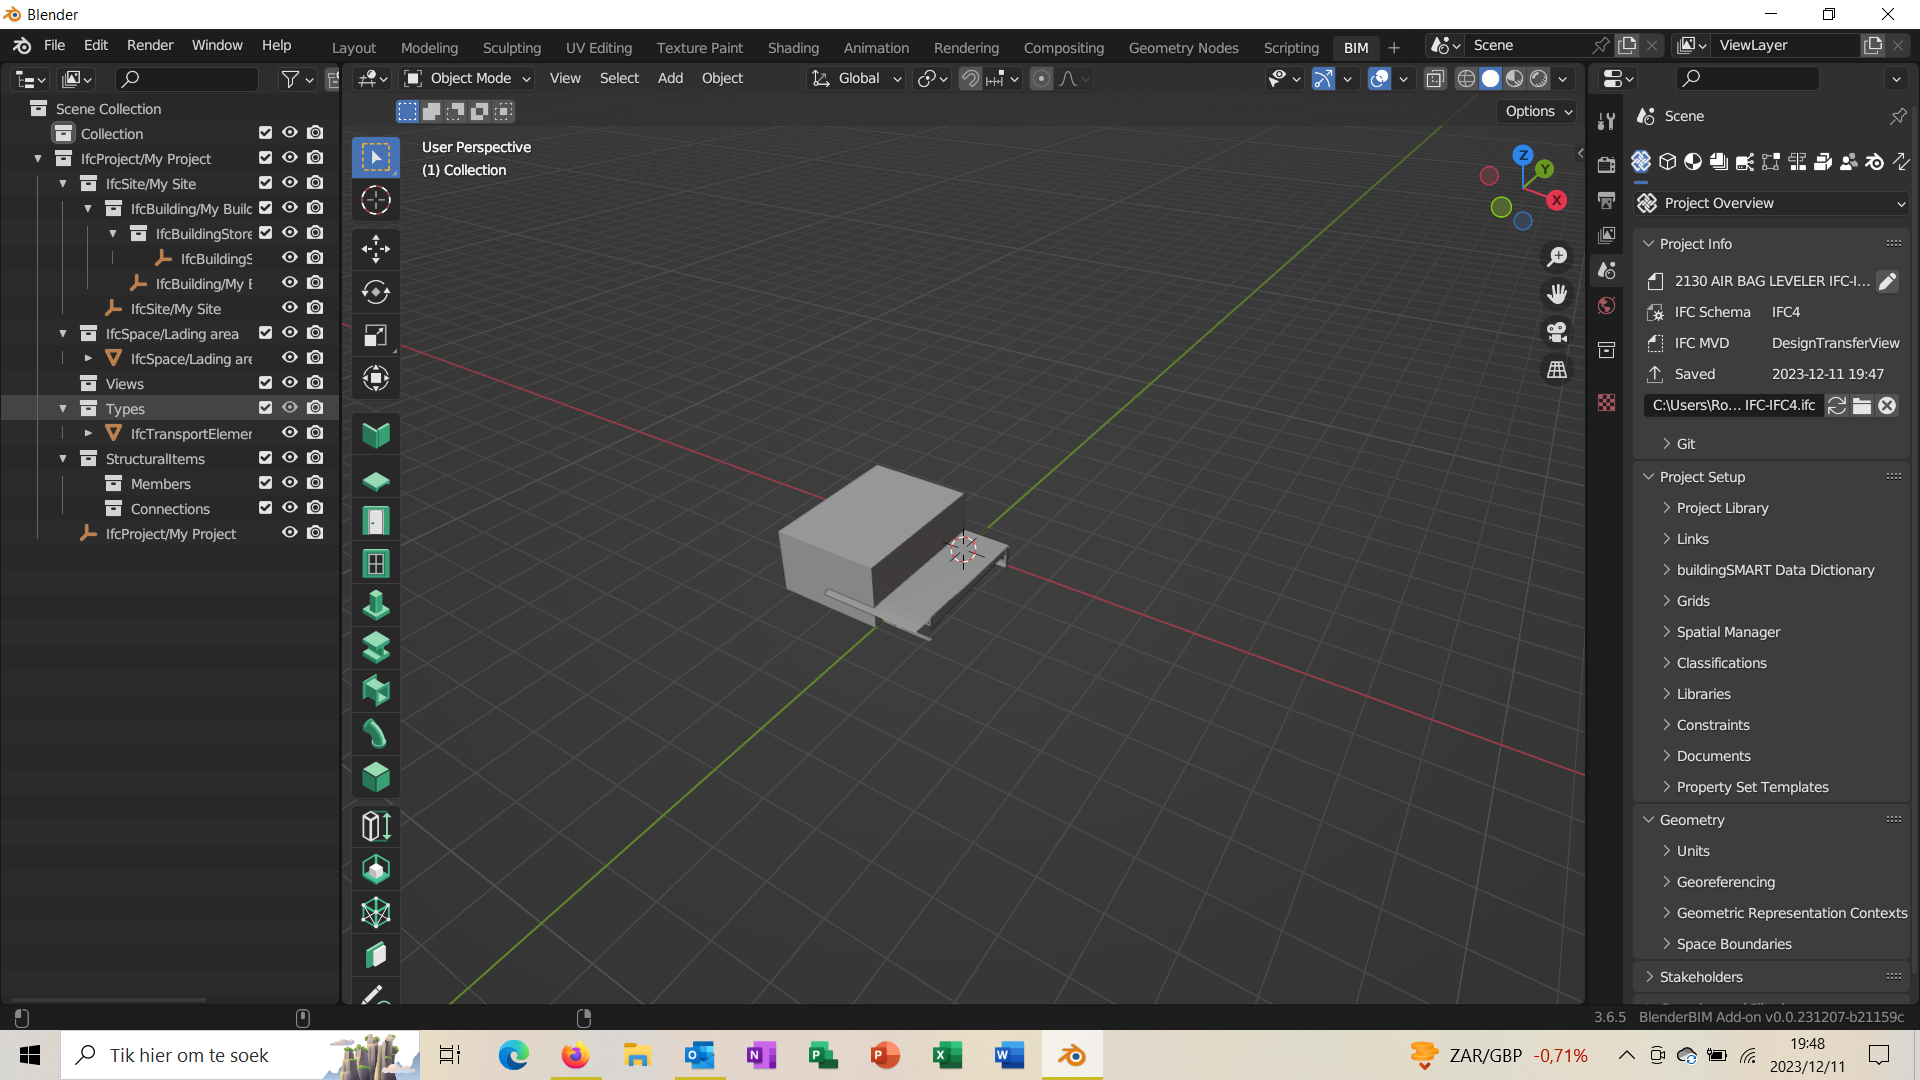This screenshot has width=1920, height=1080.
Task: Select the BIM slab tool icon
Action: click(x=376, y=479)
